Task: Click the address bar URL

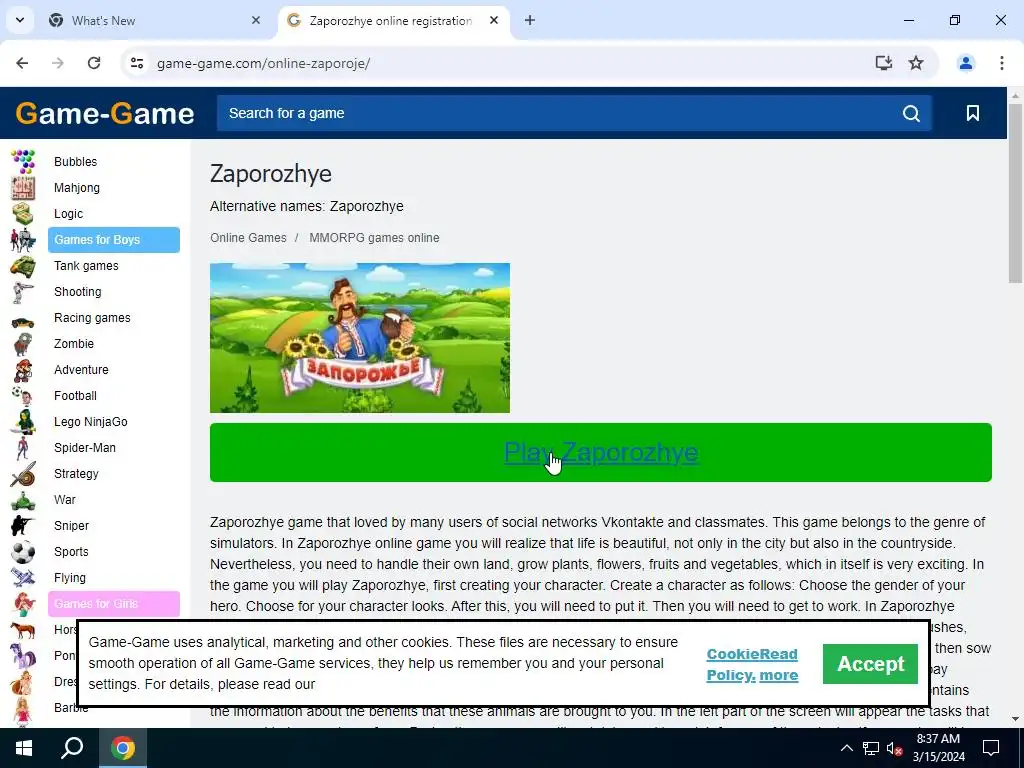Action: (263, 63)
